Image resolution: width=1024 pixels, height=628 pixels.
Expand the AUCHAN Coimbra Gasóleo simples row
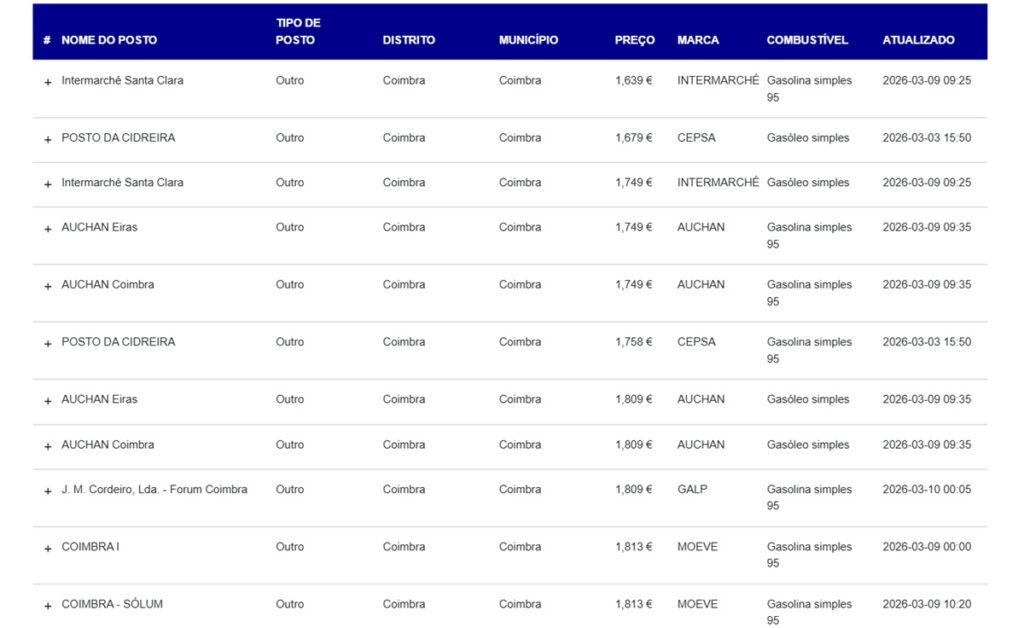click(47, 446)
